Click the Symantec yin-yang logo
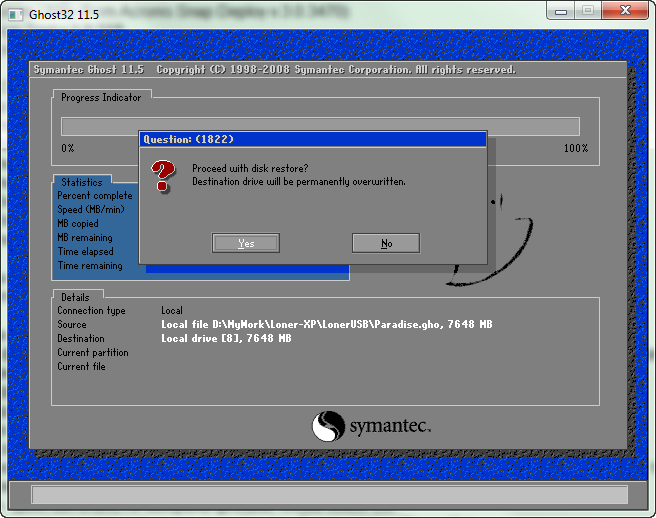This screenshot has width=656, height=518. pos(328,427)
